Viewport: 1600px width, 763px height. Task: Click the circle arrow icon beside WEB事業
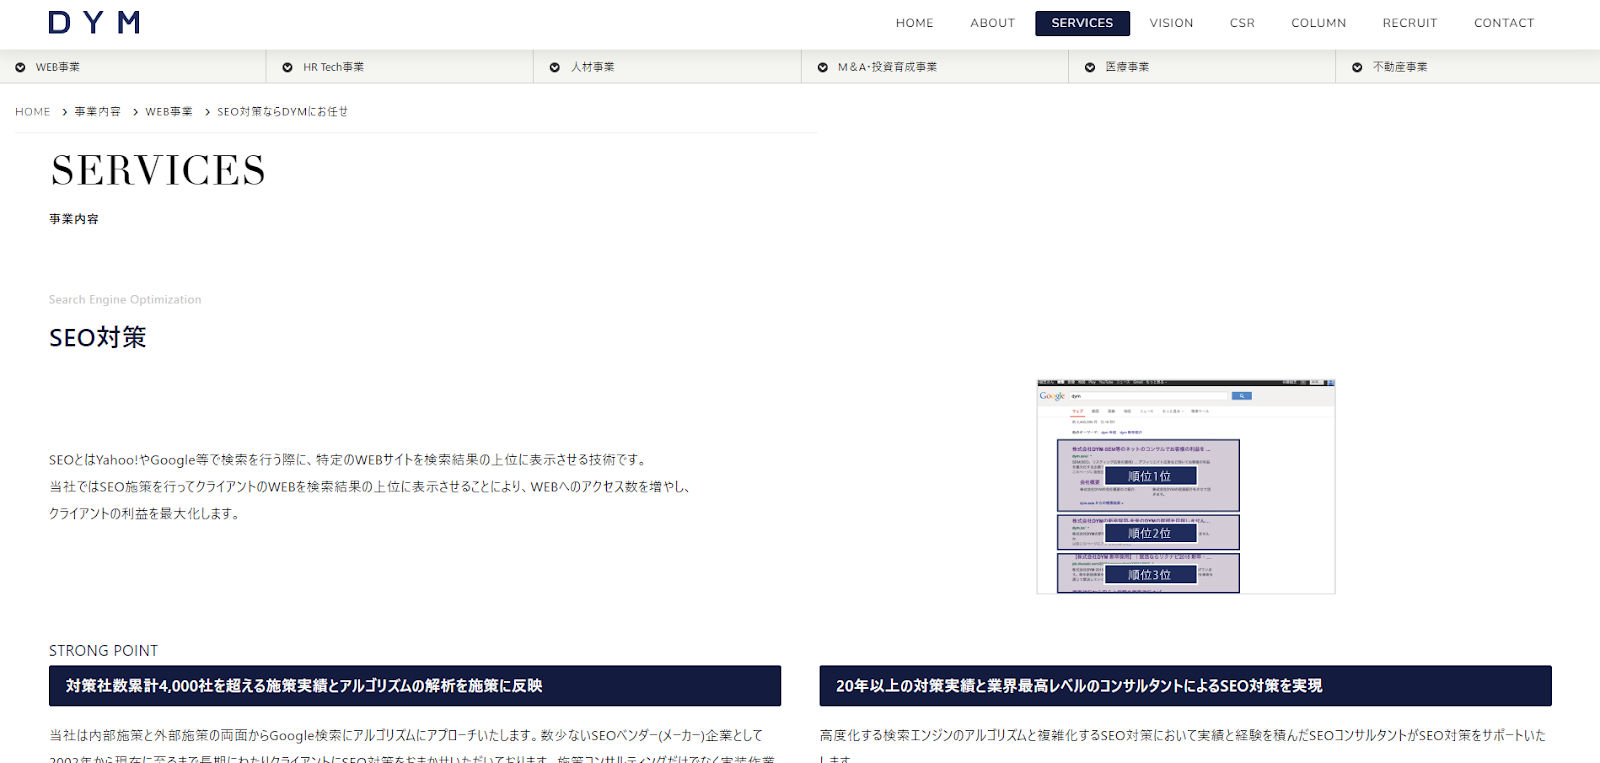[x=20, y=67]
